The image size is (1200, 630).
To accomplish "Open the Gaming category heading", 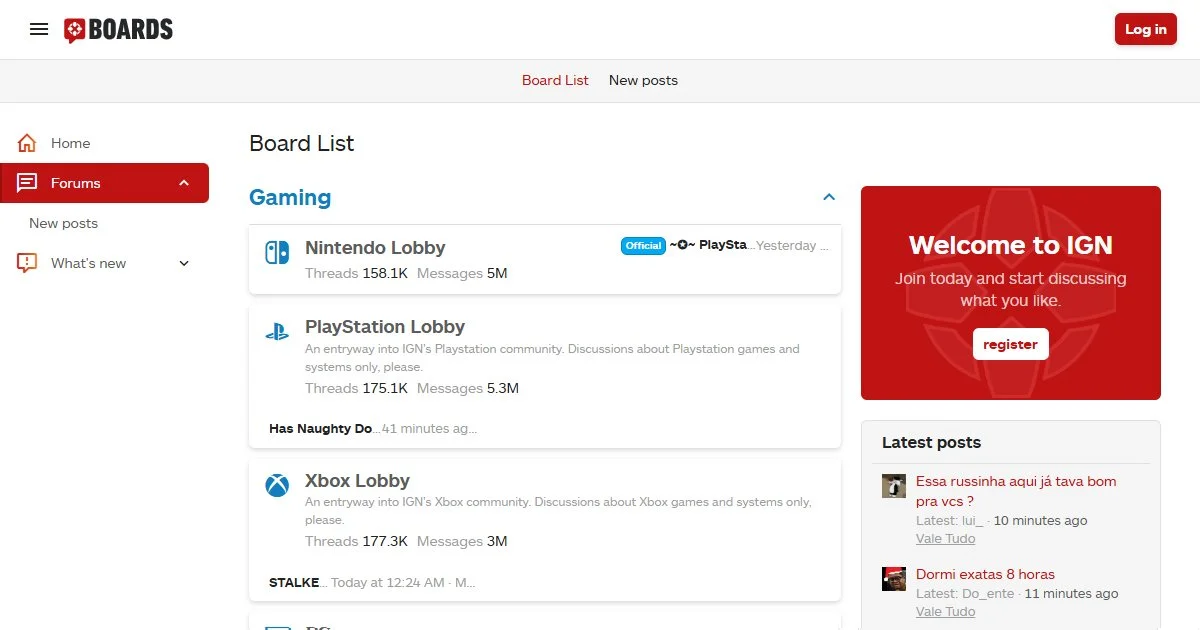I will (x=290, y=197).
